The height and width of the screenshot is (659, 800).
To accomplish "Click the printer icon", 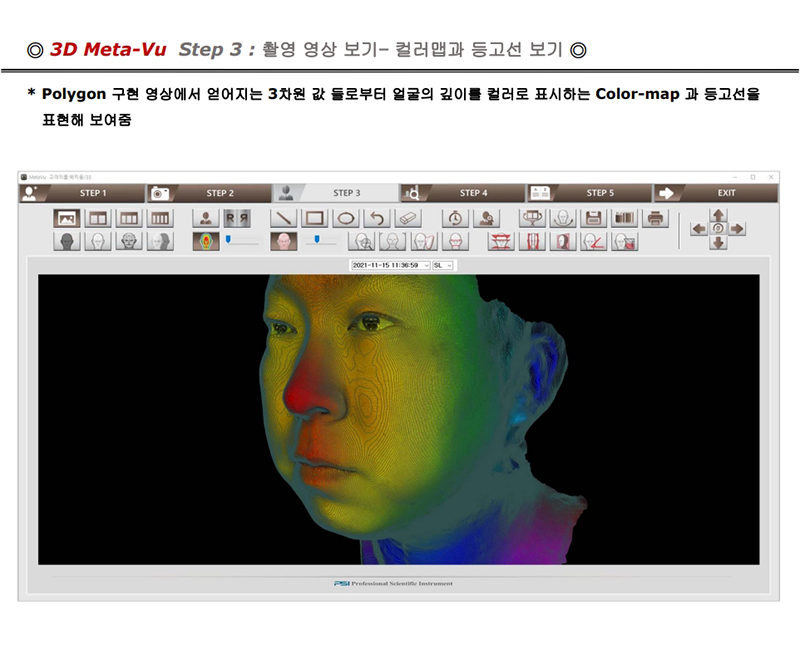I will (x=655, y=218).
